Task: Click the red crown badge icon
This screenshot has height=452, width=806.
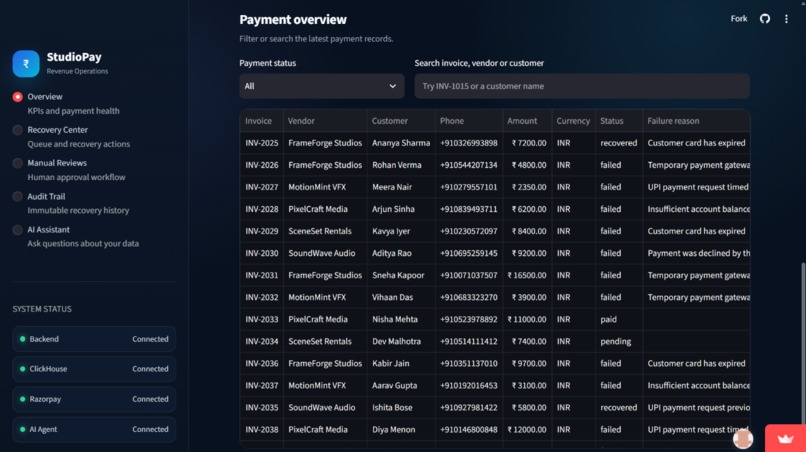Action: click(785, 439)
